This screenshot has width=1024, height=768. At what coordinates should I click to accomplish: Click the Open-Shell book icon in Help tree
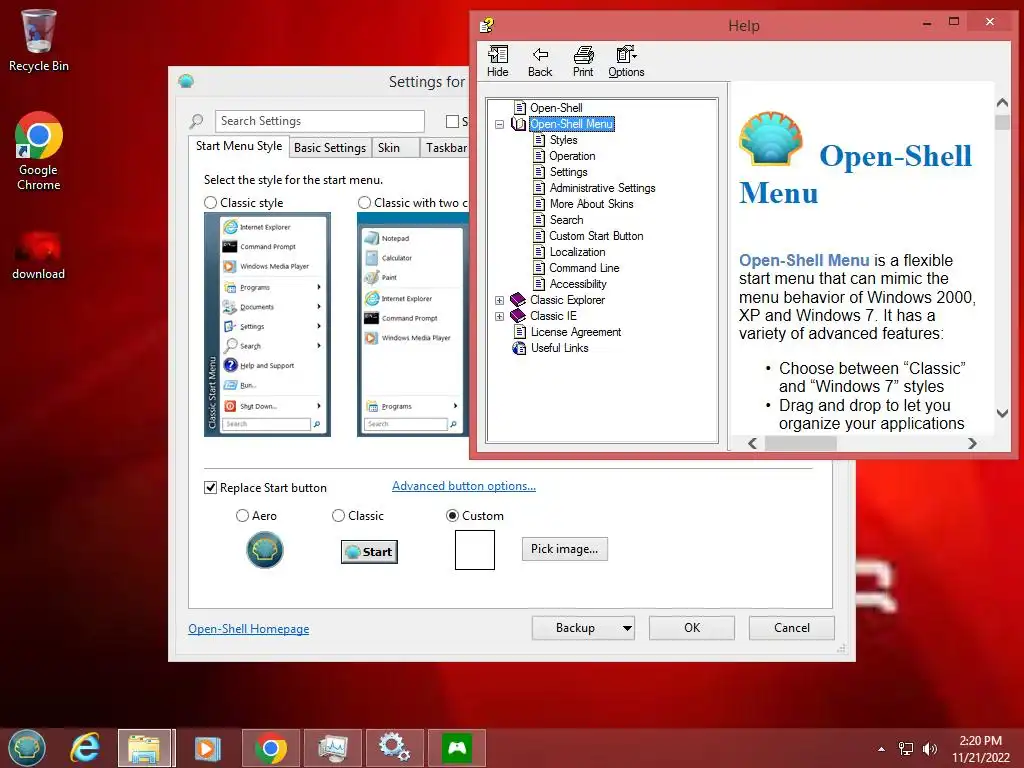[x=519, y=123]
